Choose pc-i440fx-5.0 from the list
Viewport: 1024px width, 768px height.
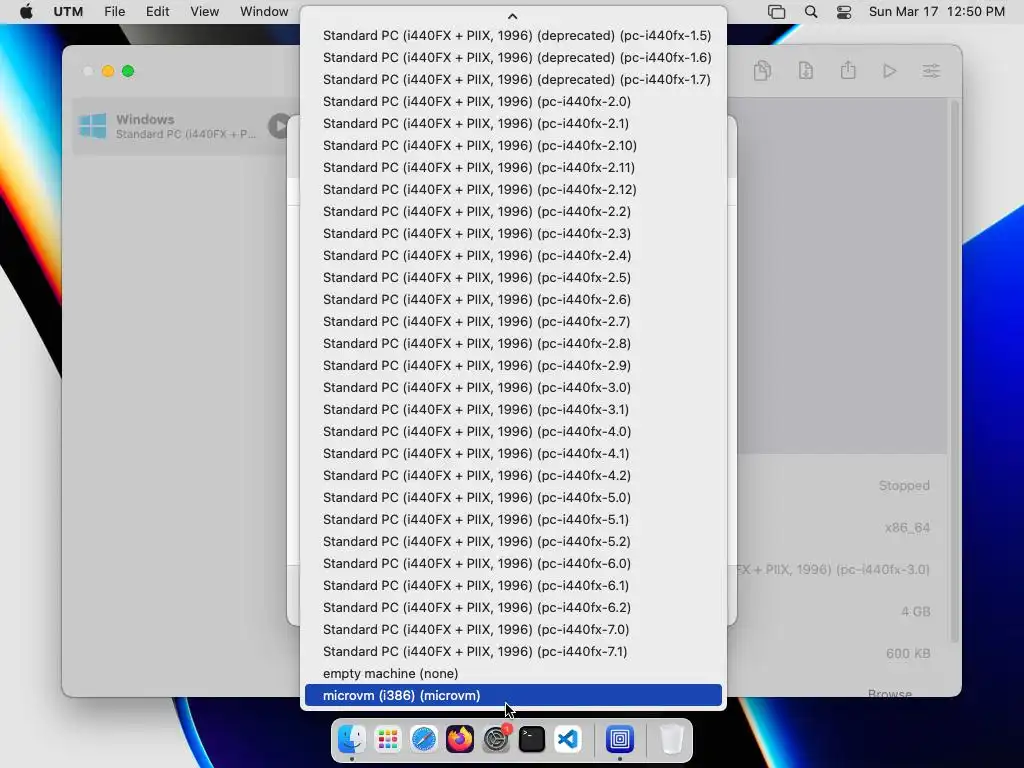(513, 498)
